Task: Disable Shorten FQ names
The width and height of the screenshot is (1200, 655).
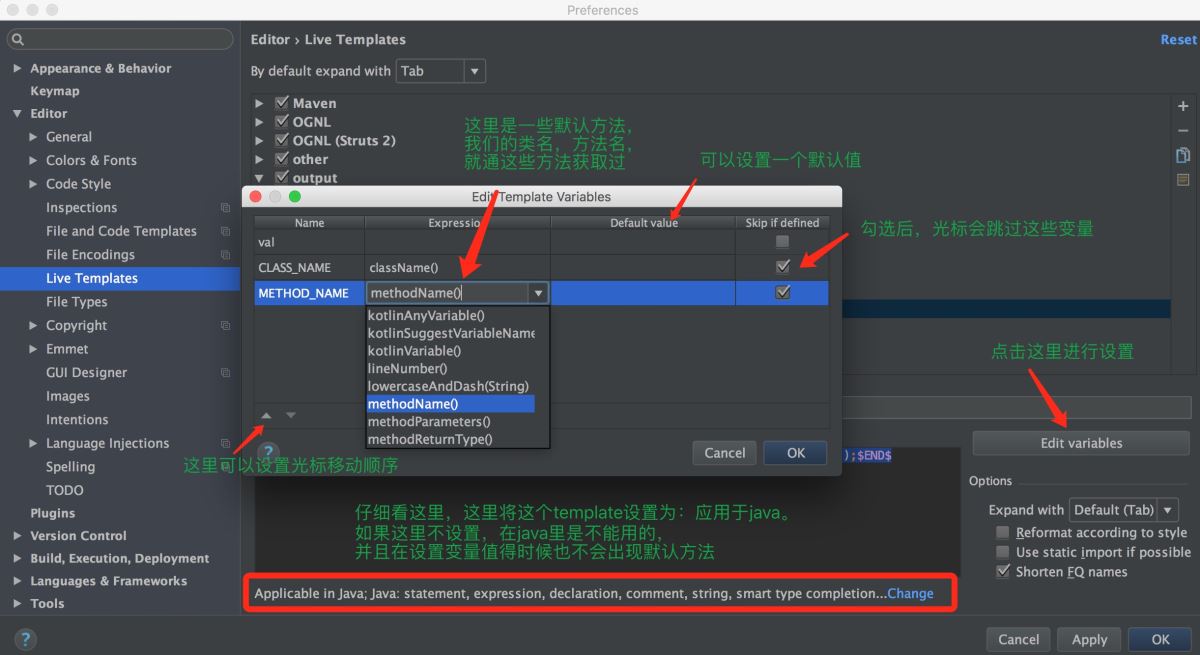Action: [1003, 572]
